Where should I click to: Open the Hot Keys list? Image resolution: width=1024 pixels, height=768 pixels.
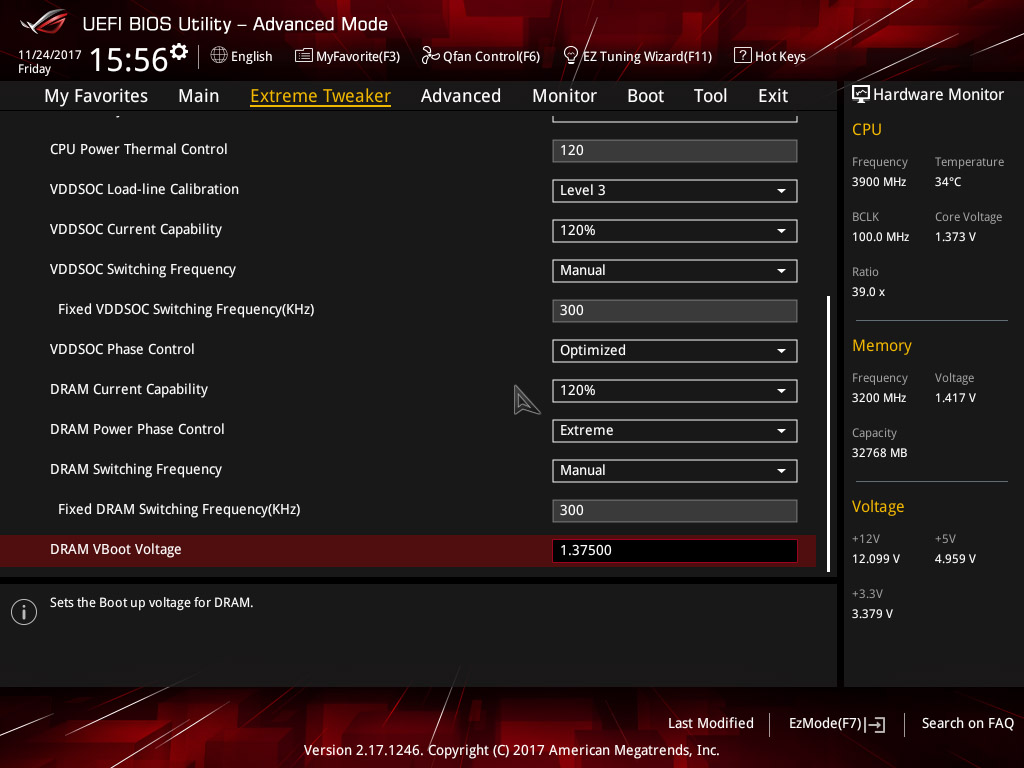click(x=770, y=56)
